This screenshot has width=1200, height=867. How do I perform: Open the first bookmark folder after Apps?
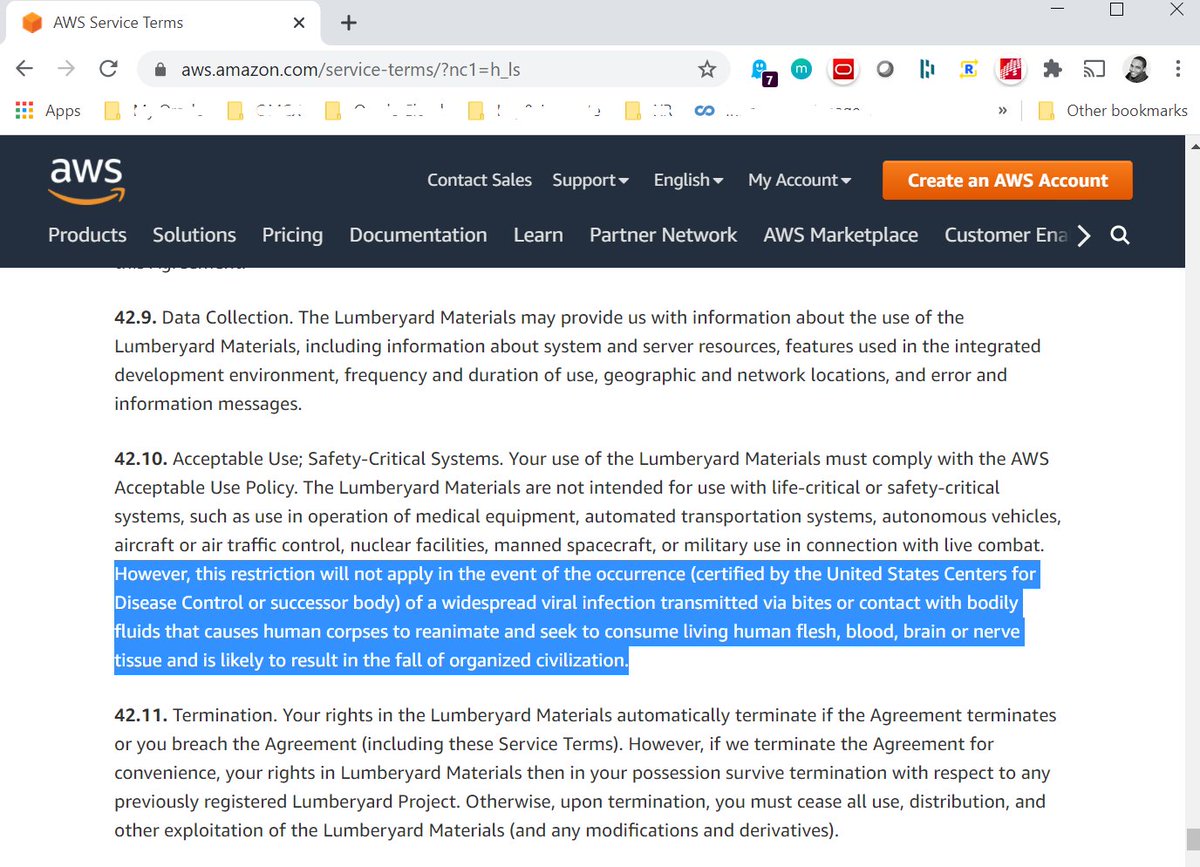[153, 110]
